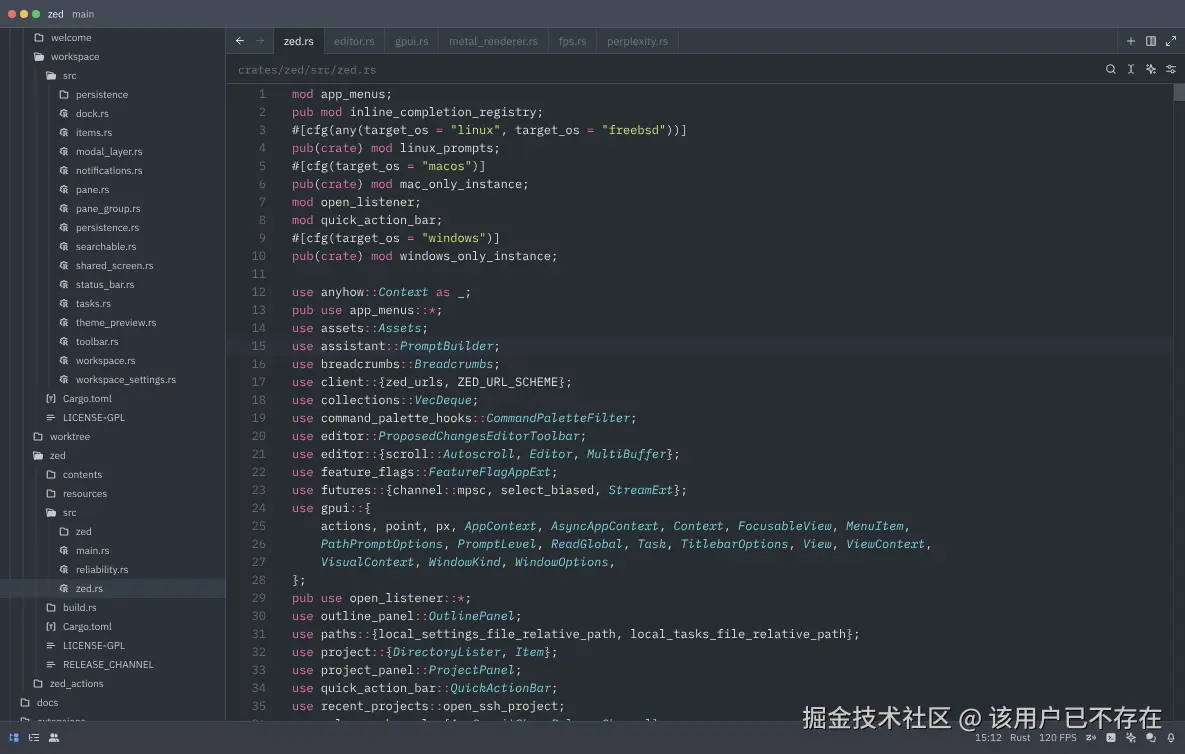
Task: Expand the zed_actions folder
Action: coord(113,684)
